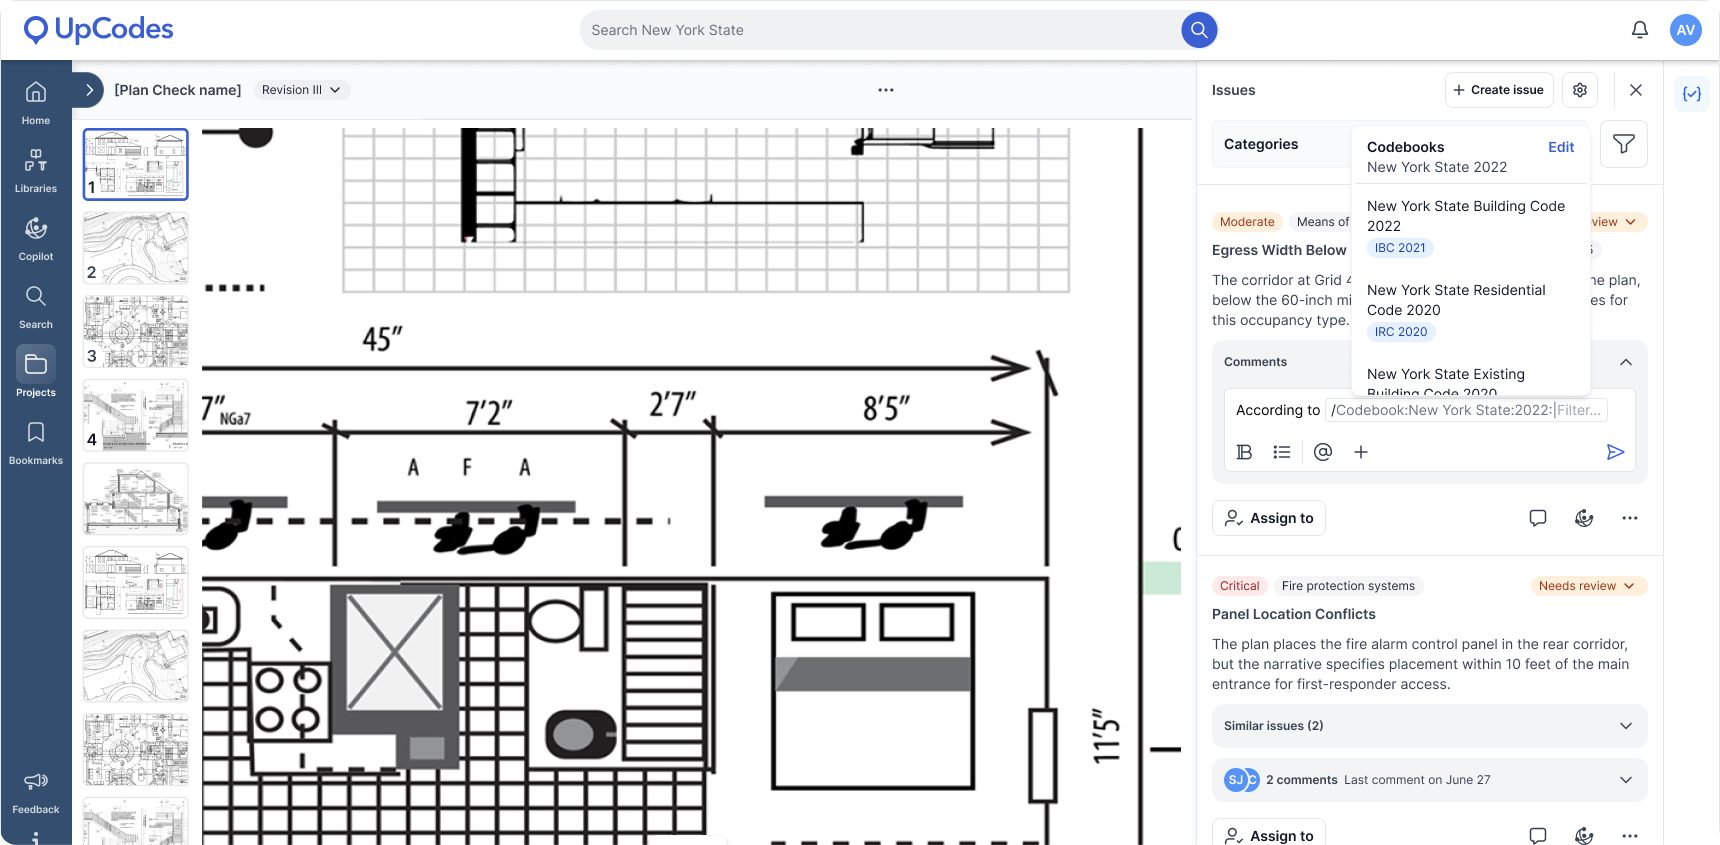Click the blue search magnifier button

pyautogui.click(x=1199, y=30)
